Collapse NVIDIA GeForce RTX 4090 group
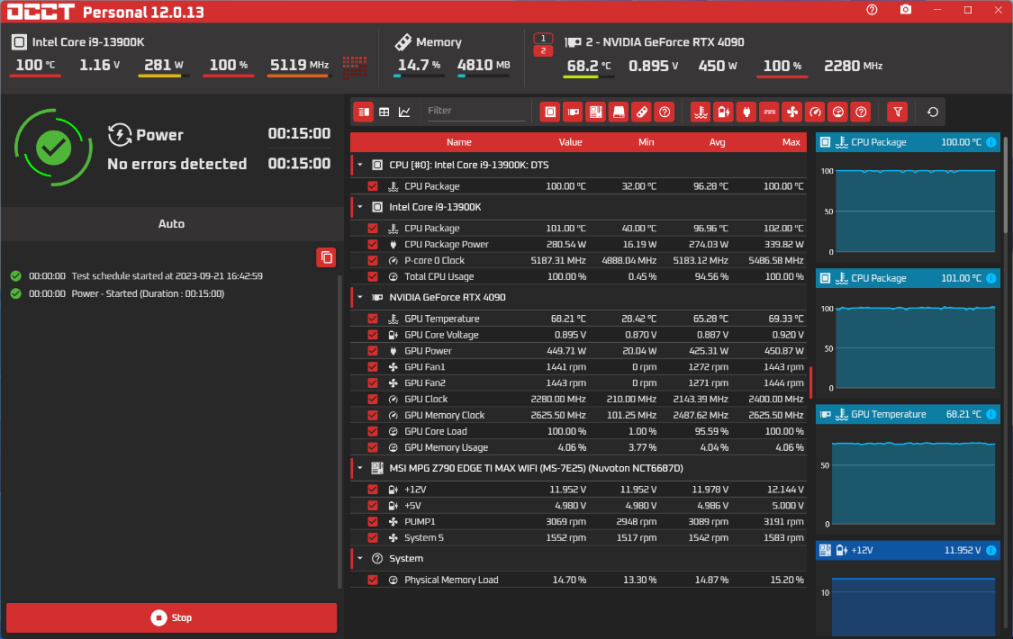 (x=360, y=297)
